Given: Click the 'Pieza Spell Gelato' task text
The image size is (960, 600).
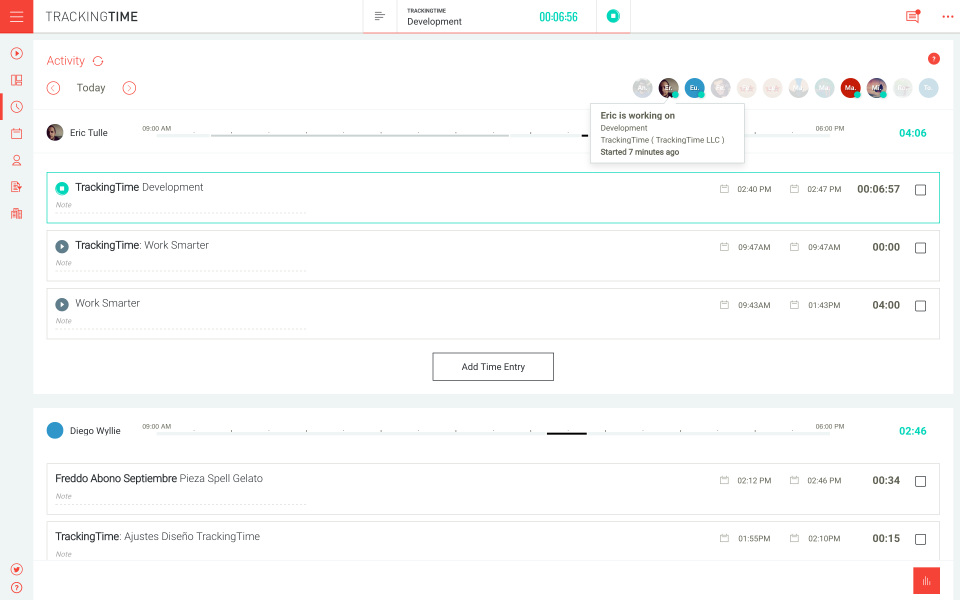Looking at the screenshot, I should [x=221, y=479].
